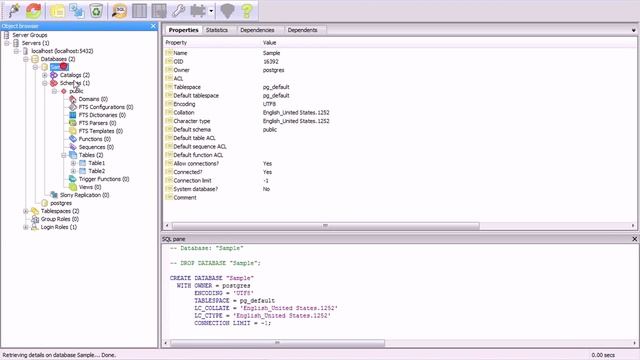Expand the Login Roles (1) node

(26, 227)
